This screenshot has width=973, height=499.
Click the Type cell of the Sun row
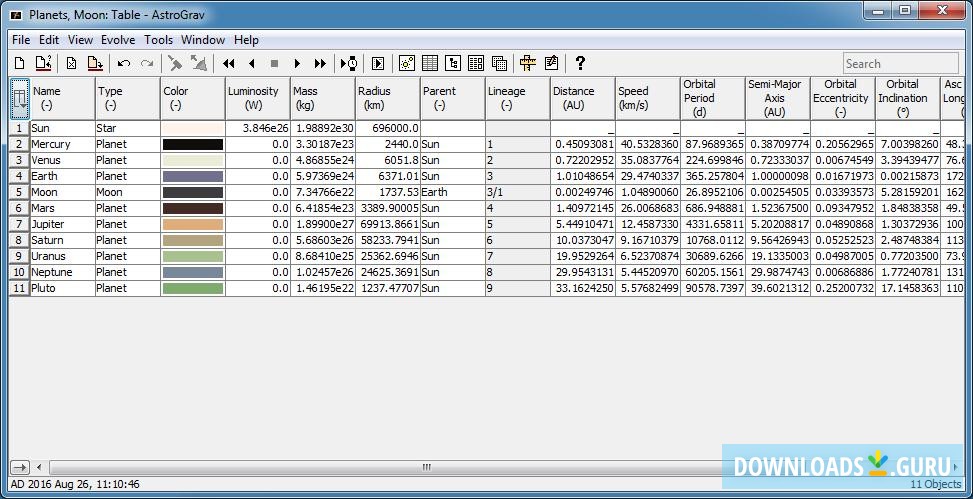pyautogui.click(x=128, y=128)
